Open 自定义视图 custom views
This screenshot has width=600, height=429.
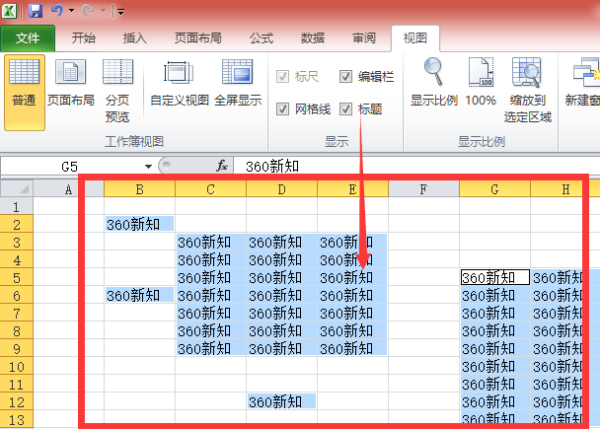(x=179, y=83)
